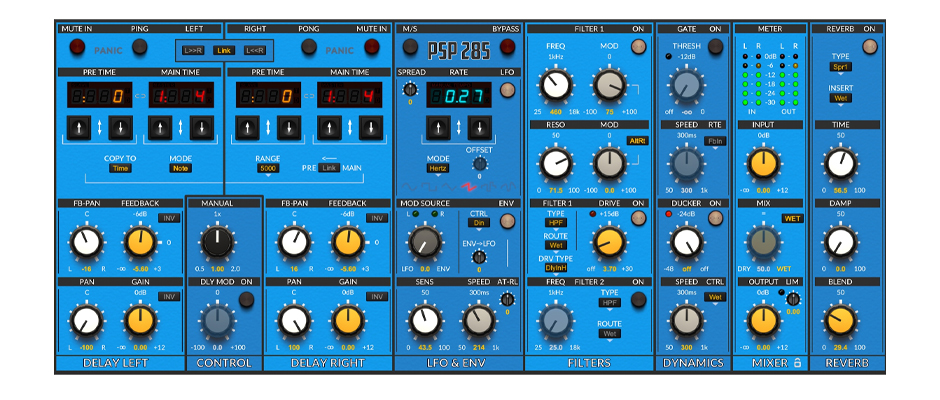Toggle FILTER 1 ON button

pyautogui.click(x=638, y=47)
